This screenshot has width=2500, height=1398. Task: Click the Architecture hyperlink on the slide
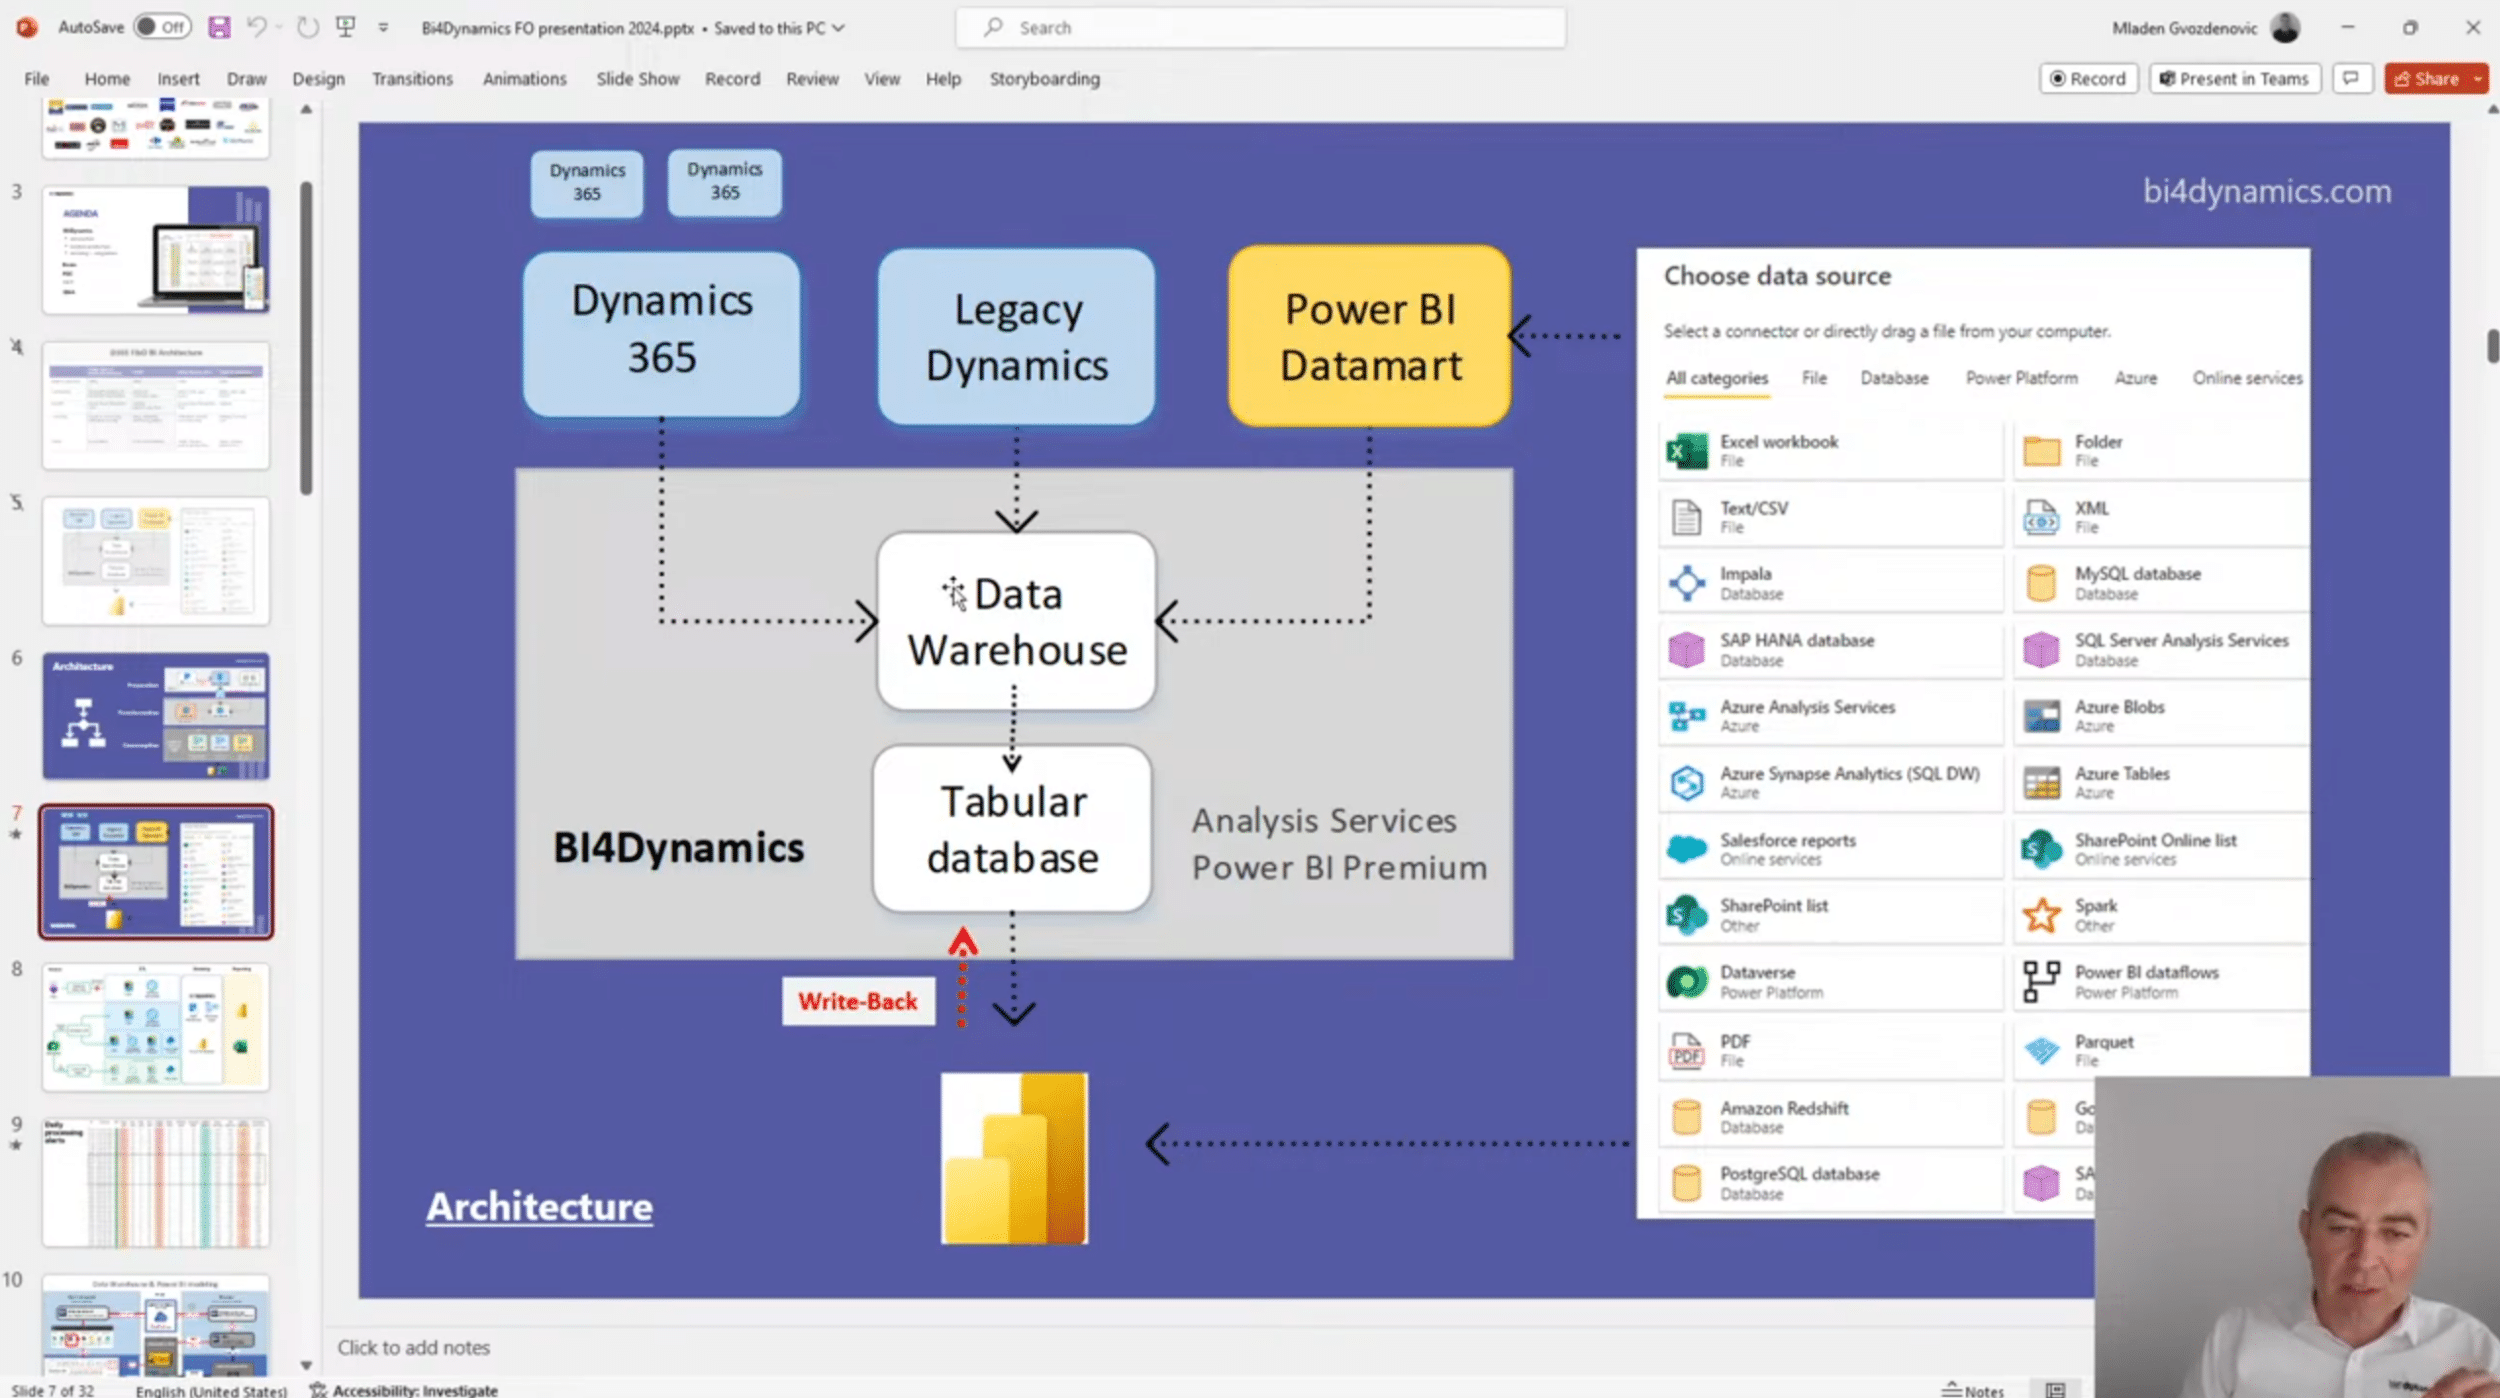(x=539, y=1206)
